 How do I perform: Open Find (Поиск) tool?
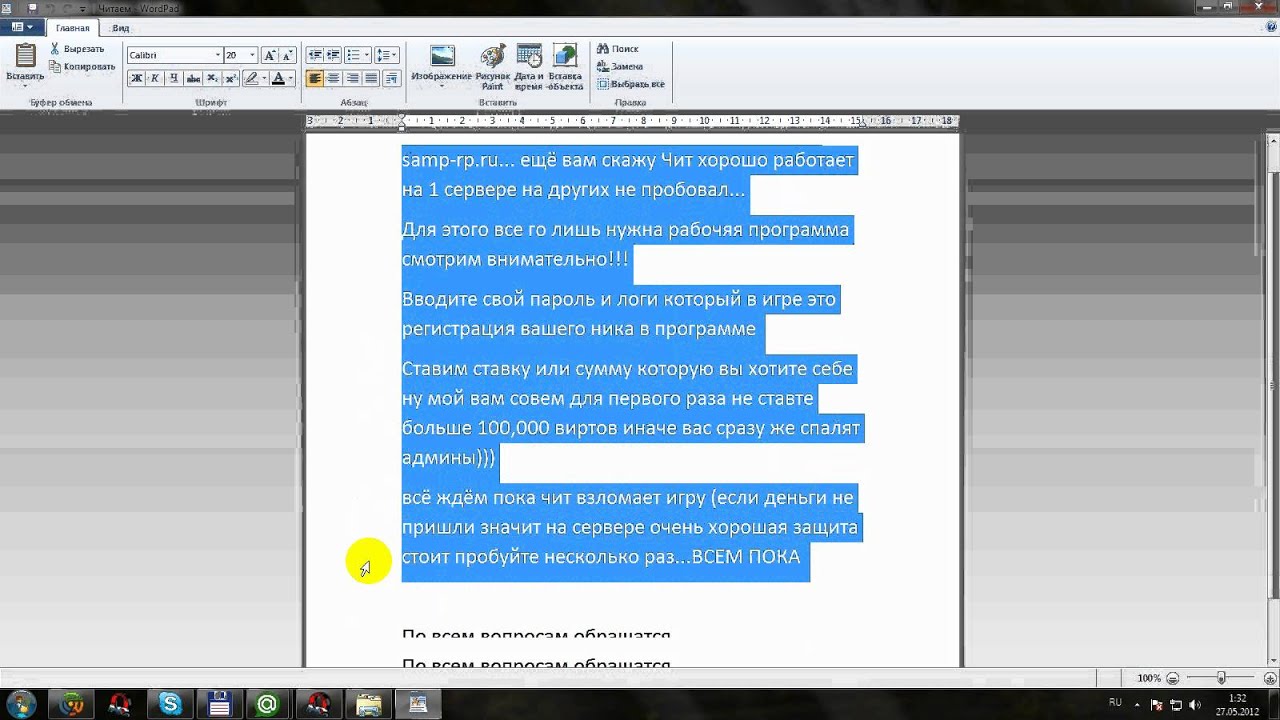click(x=617, y=48)
